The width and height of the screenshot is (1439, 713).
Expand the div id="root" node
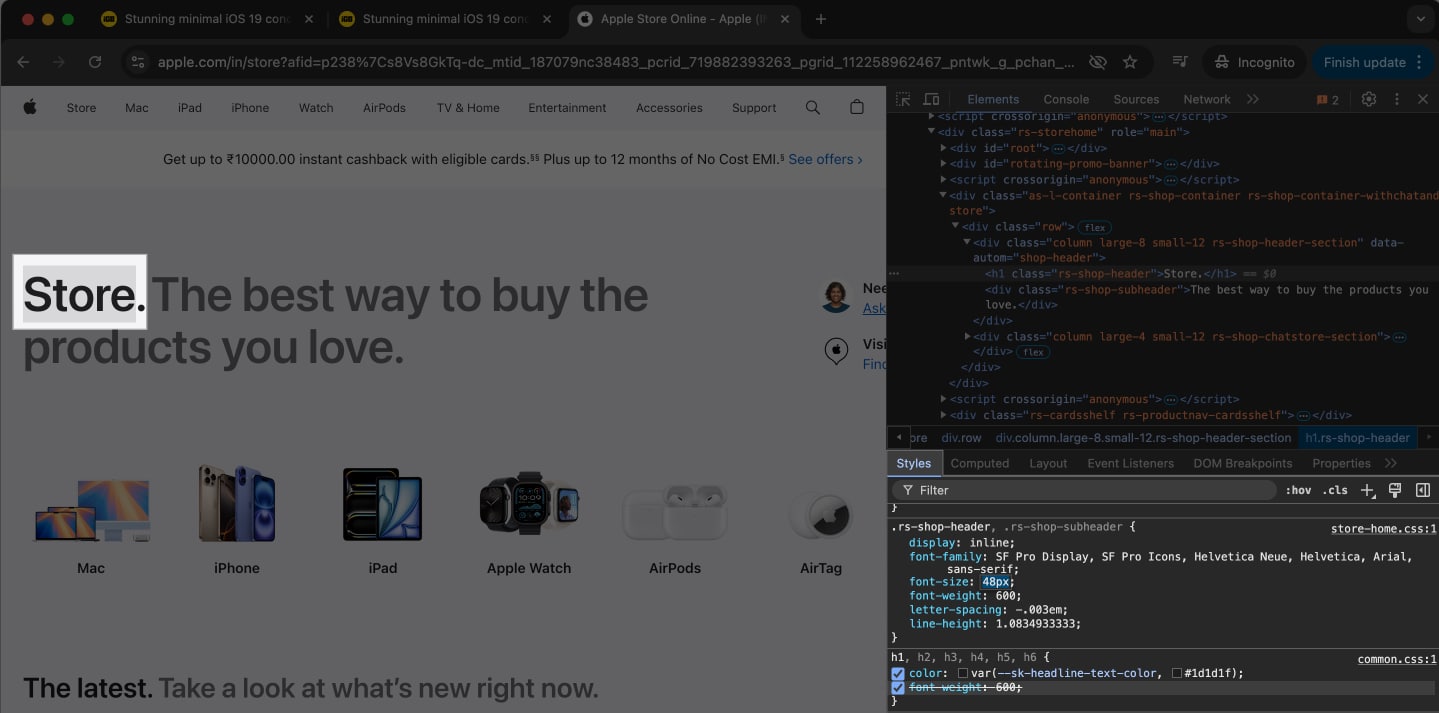click(x=943, y=148)
